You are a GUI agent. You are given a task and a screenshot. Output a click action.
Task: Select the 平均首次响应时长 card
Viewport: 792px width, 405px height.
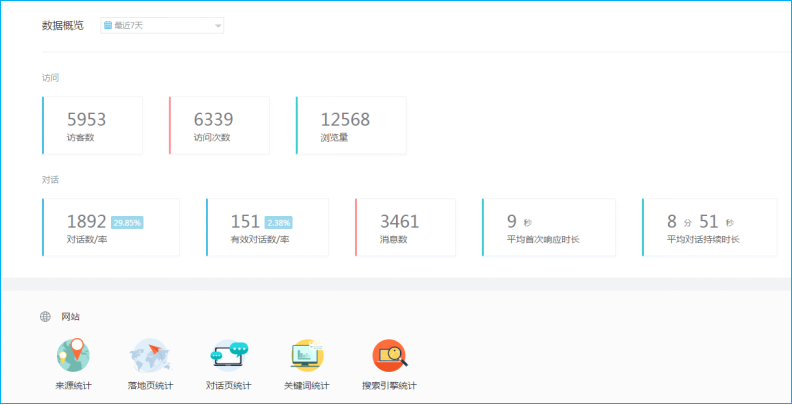[x=549, y=227]
